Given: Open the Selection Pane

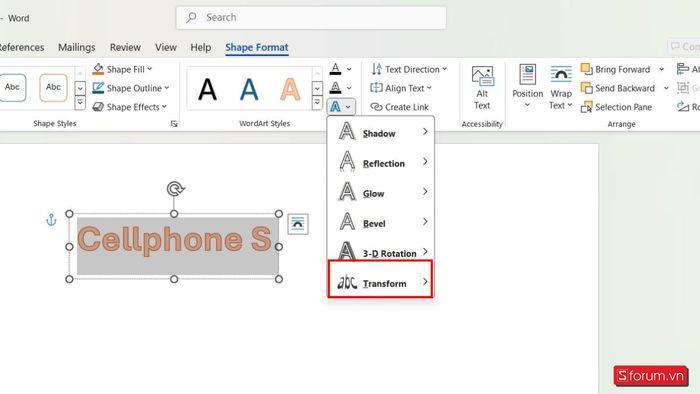Looking at the screenshot, I should tap(617, 107).
